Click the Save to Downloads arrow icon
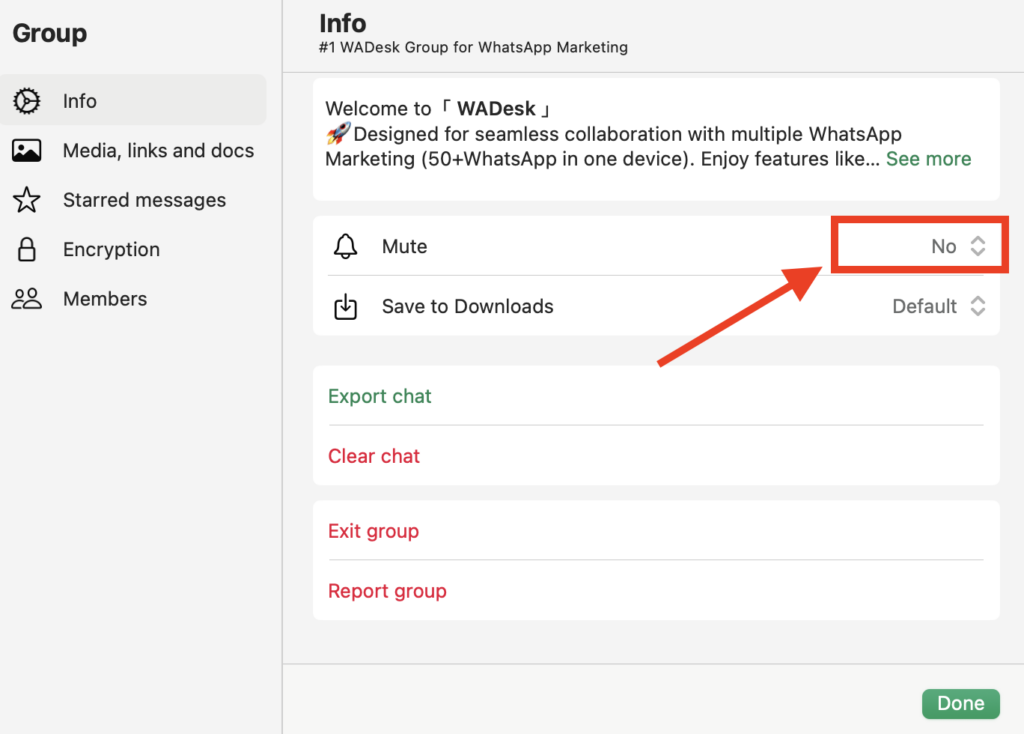1024x734 pixels. tap(345, 306)
